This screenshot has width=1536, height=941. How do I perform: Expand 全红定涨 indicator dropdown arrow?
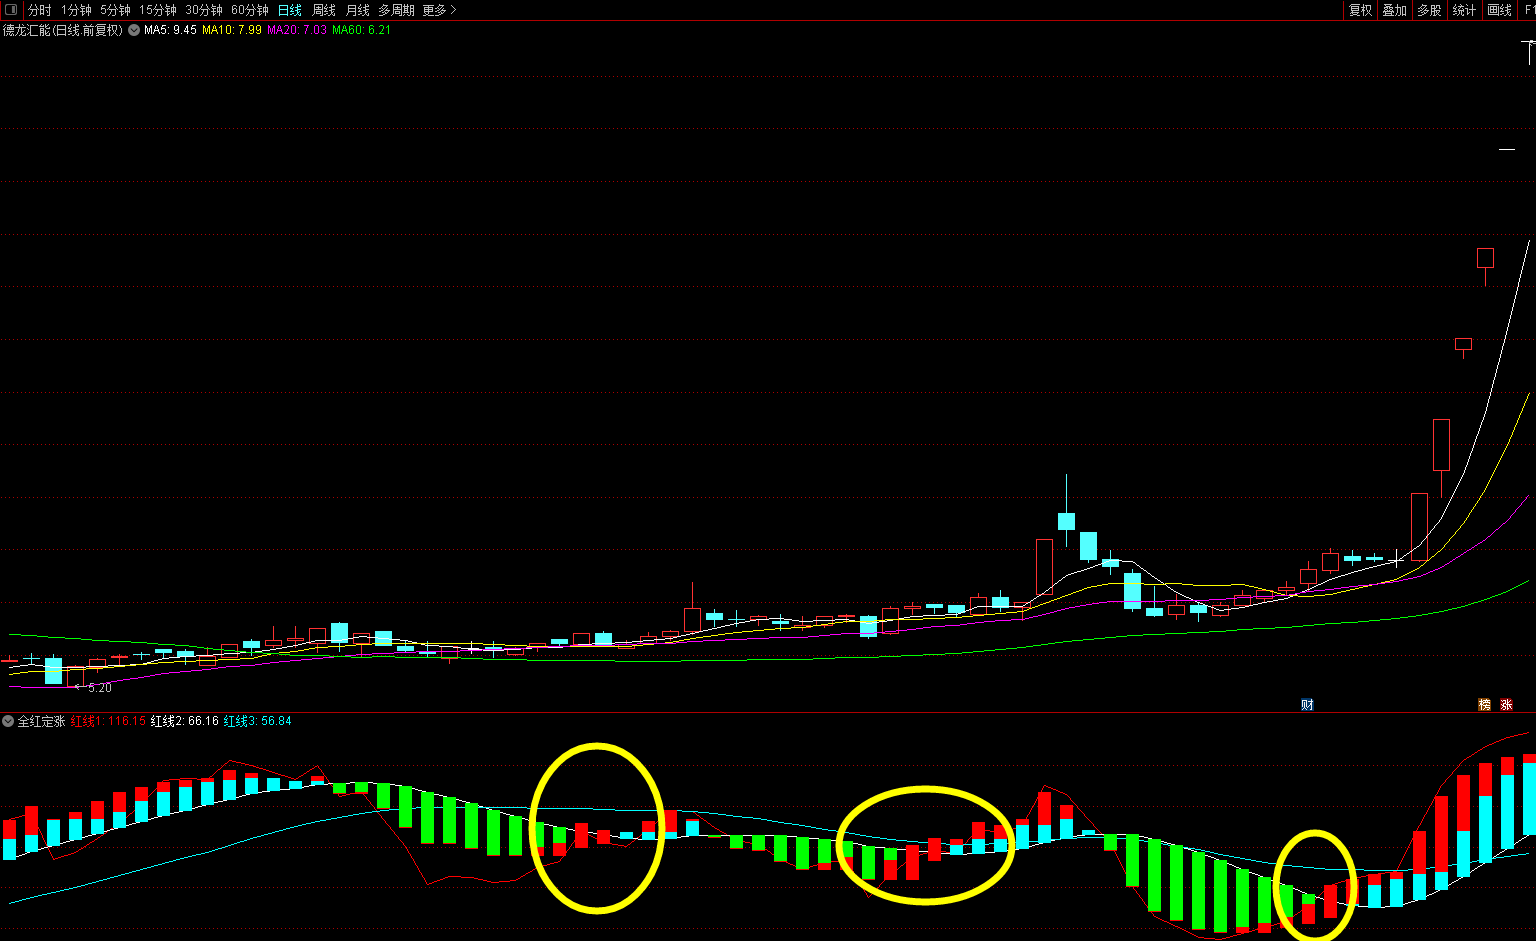(8, 721)
